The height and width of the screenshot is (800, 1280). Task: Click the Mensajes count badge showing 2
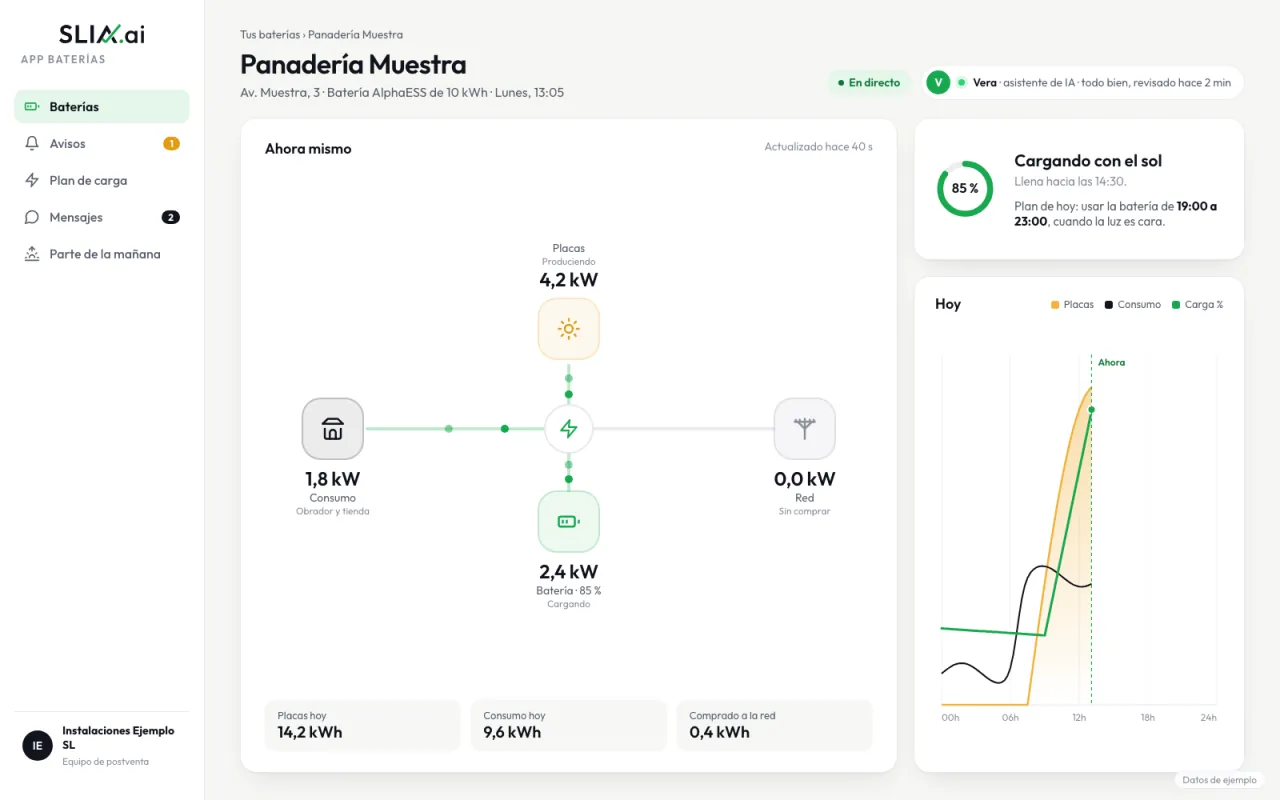click(171, 217)
